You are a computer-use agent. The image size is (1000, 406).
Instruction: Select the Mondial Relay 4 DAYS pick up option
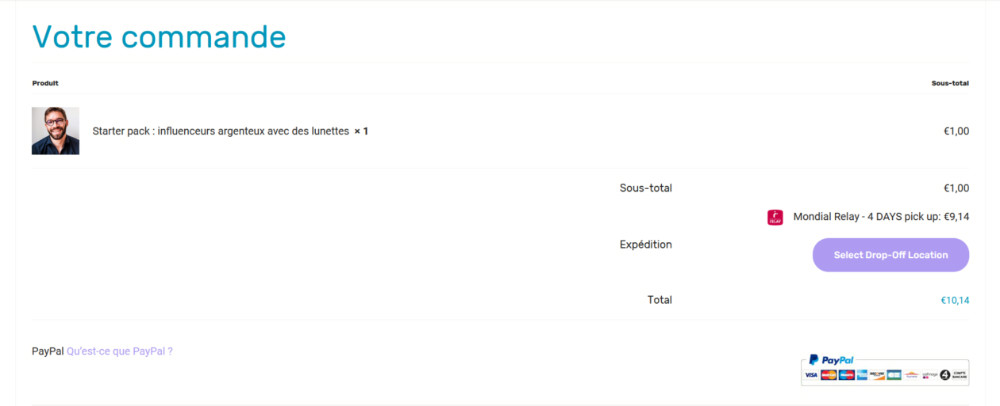tap(881, 217)
